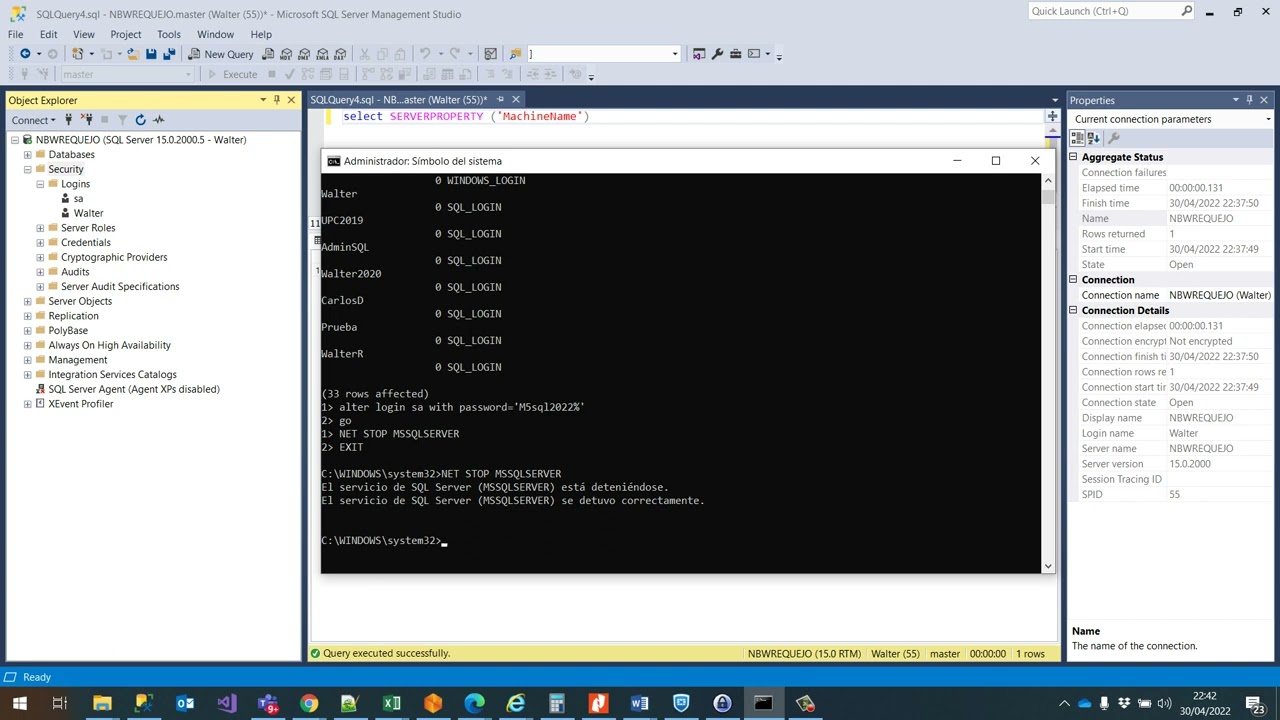Click the Categorized icon in Properties
This screenshot has height=720, width=1280.
pos(1078,138)
